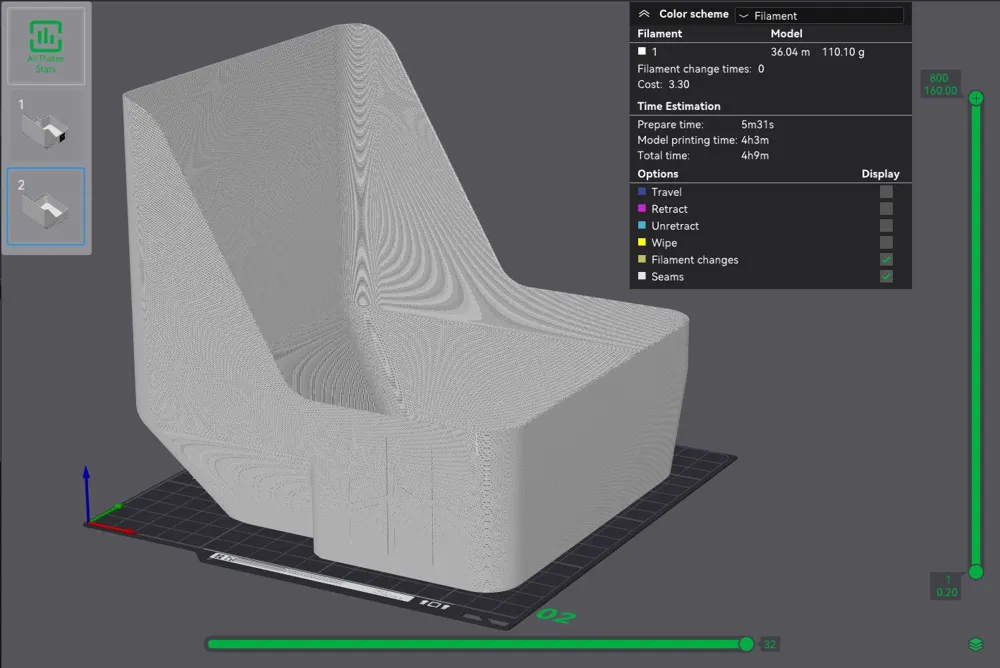Open All Plates Stats icon

click(x=45, y=45)
